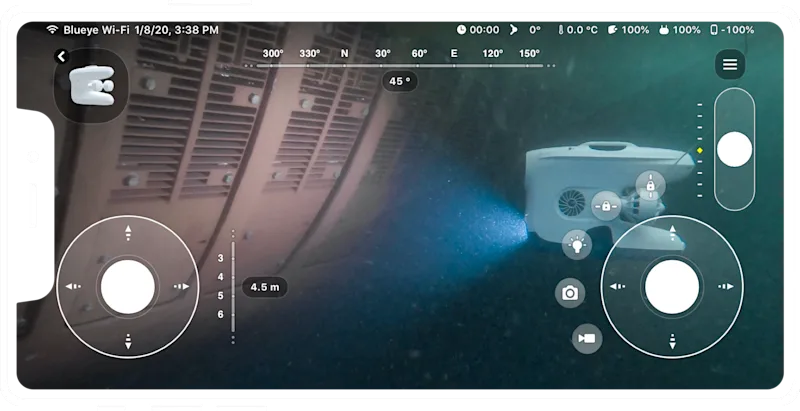
Task: Tap the recording timer 00:00
Action: click(478, 30)
